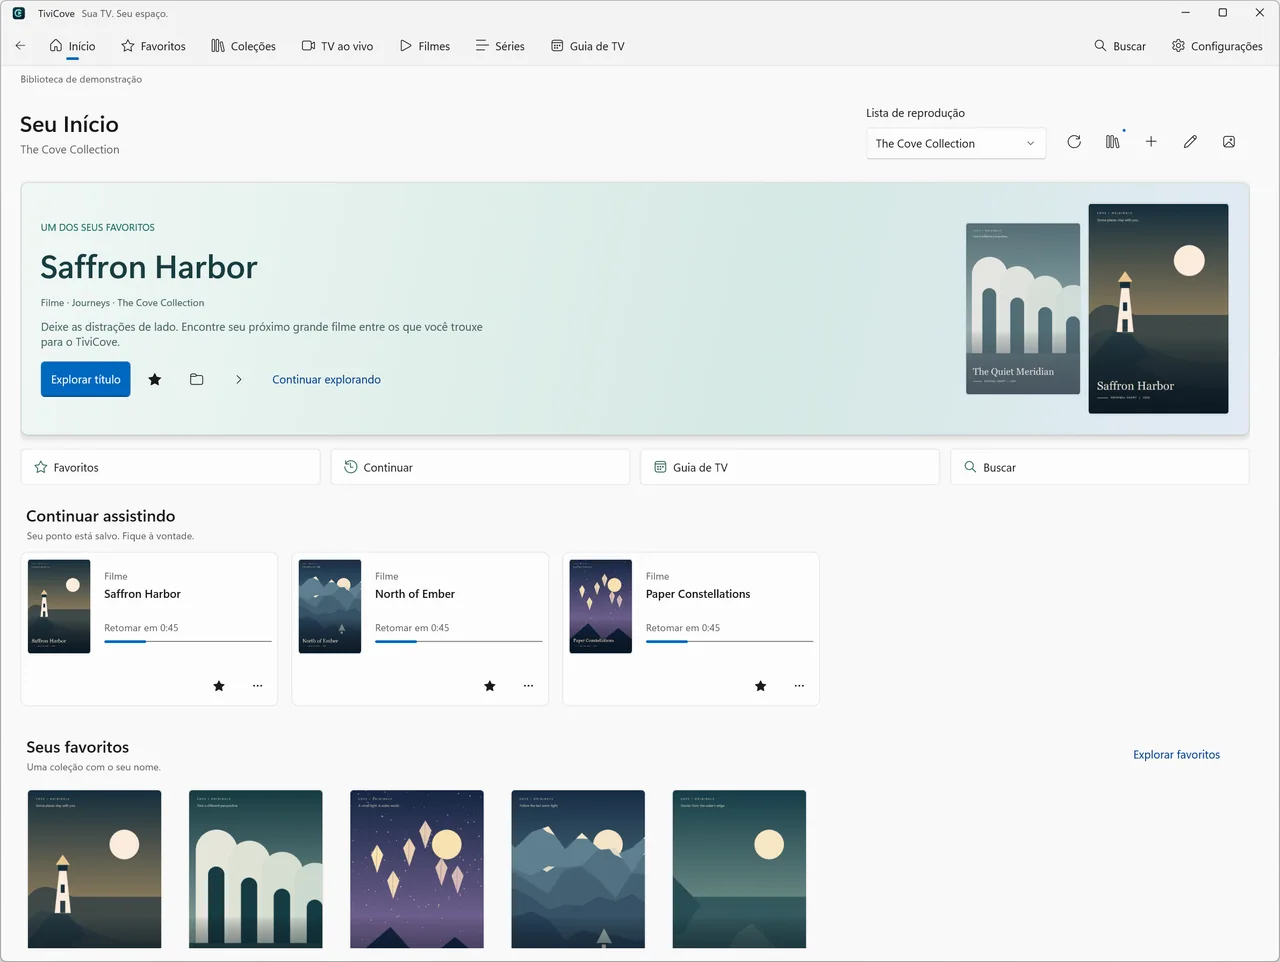This screenshot has width=1280, height=962.
Task: Toggle favorite star on North of Ember card
Action: tap(490, 686)
